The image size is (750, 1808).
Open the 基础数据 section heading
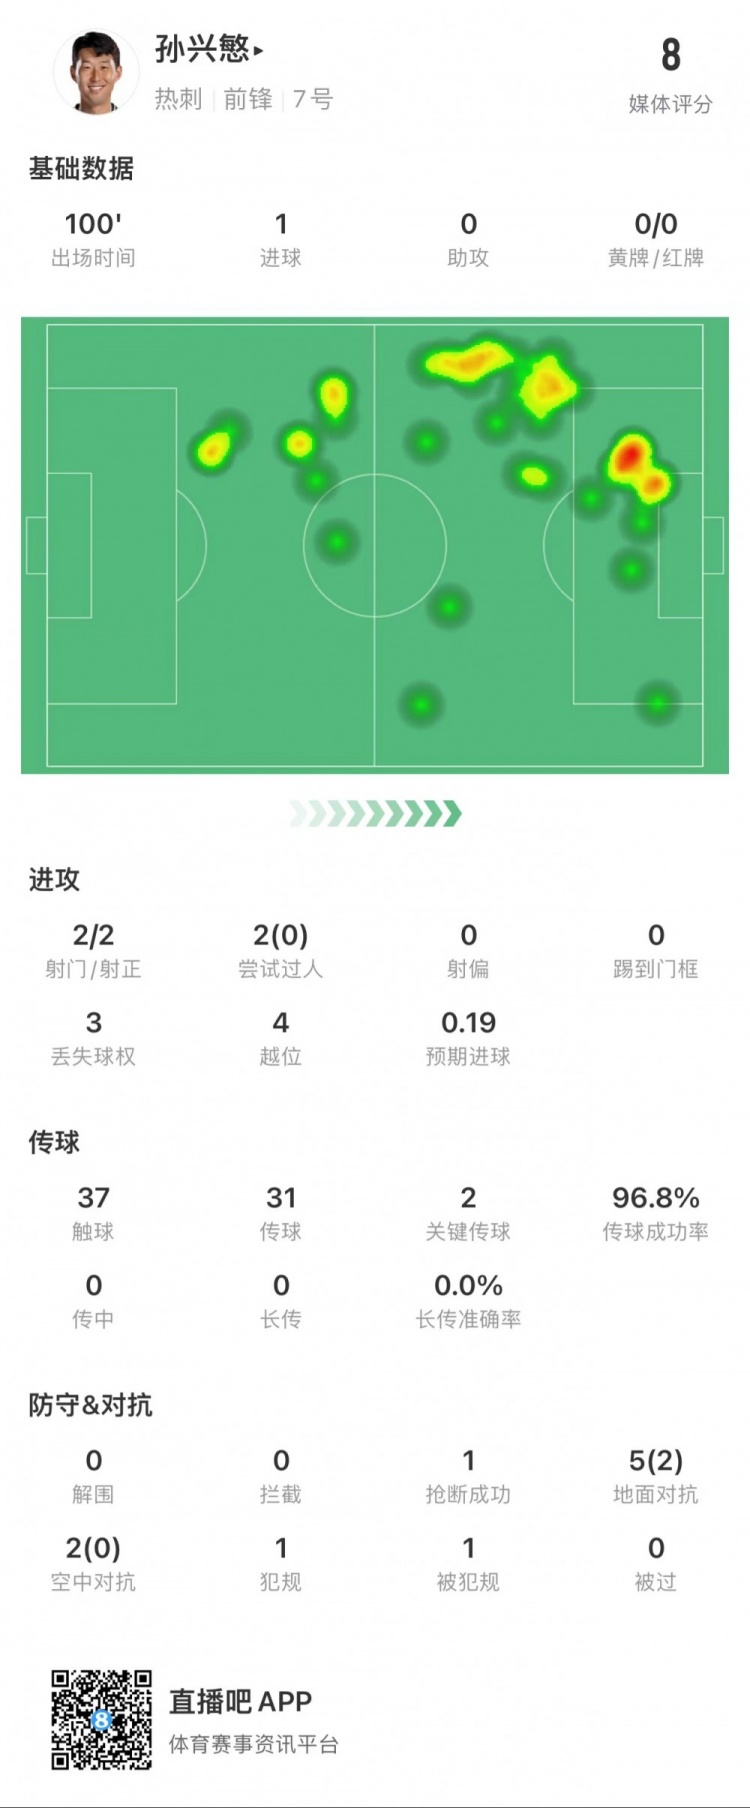point(81,168)
